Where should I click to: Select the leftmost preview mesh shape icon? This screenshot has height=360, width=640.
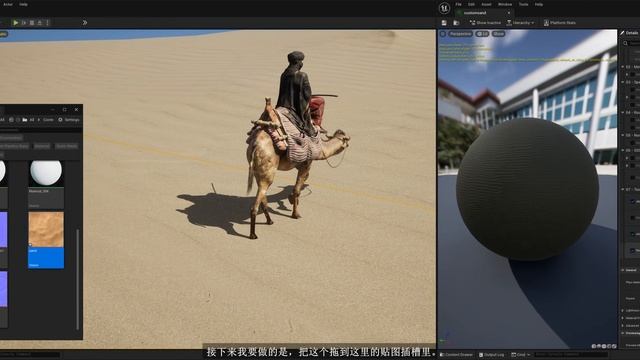pyautogui.click(x=594, y=346)
